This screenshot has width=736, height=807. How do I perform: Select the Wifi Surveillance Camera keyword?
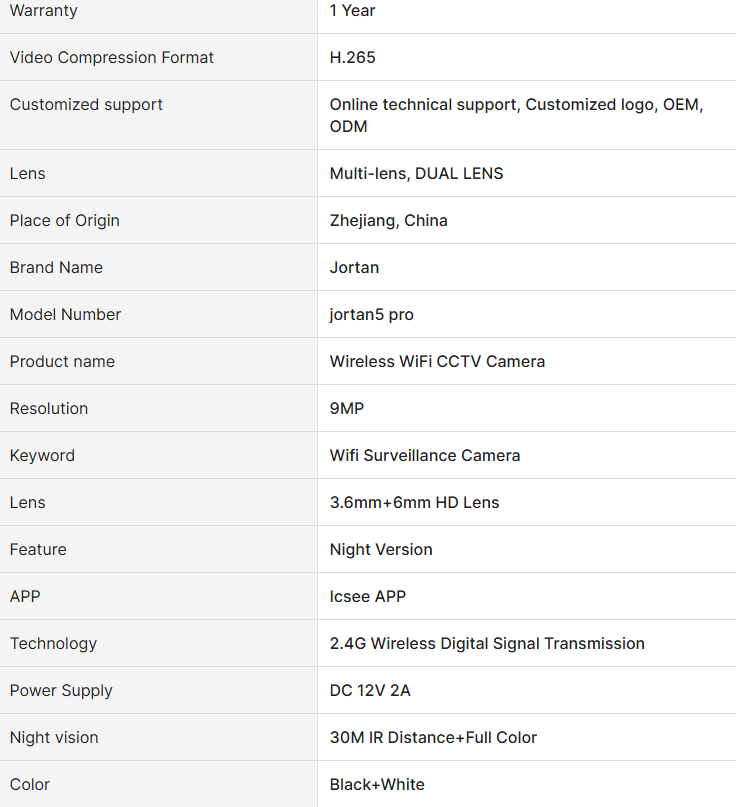click(425, 455)
